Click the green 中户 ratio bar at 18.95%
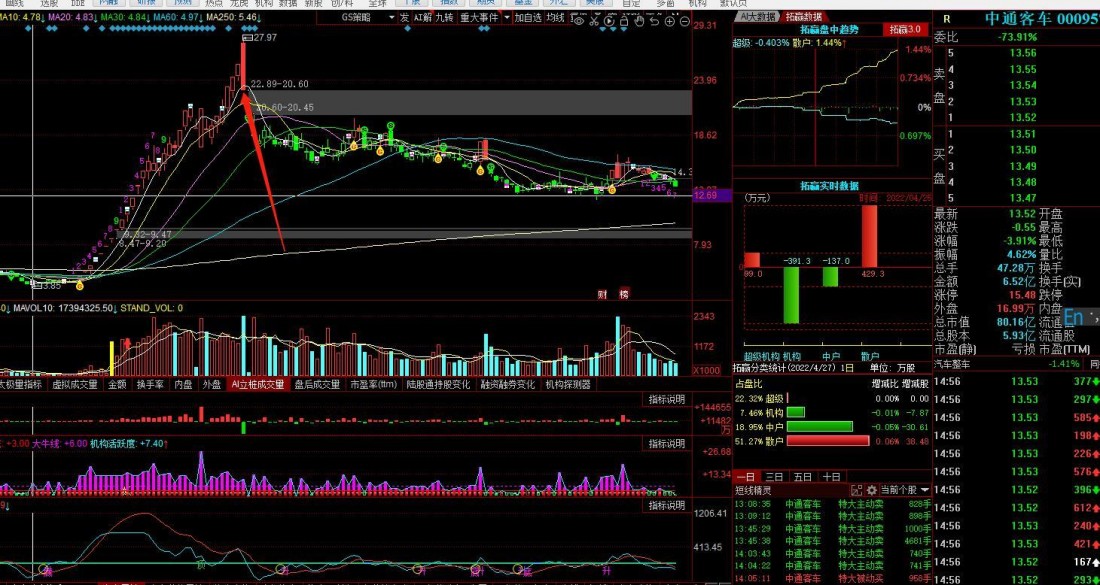The width and height of the screenshot is (1100, 585). tap(819, 426)
